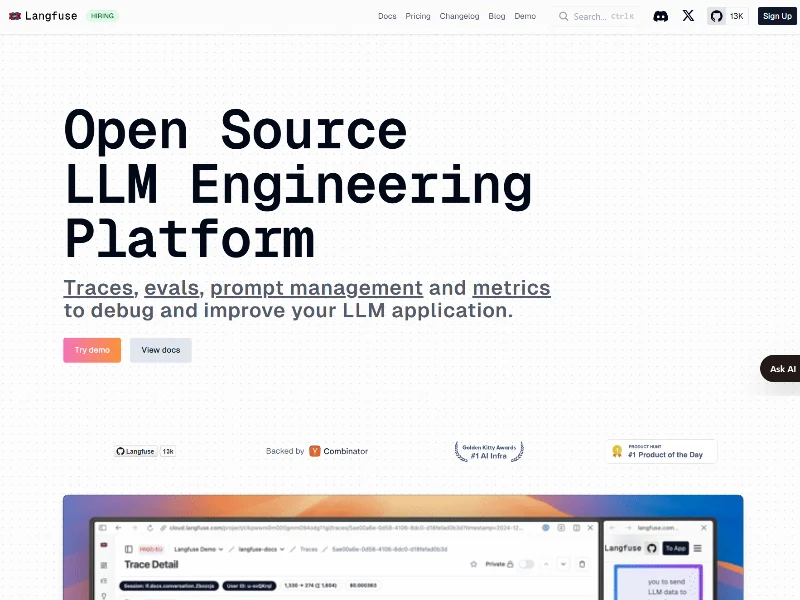Viewport: 800px width, 600px height.
Task: Click the To App button in mini browser preview
Action: 676,548
